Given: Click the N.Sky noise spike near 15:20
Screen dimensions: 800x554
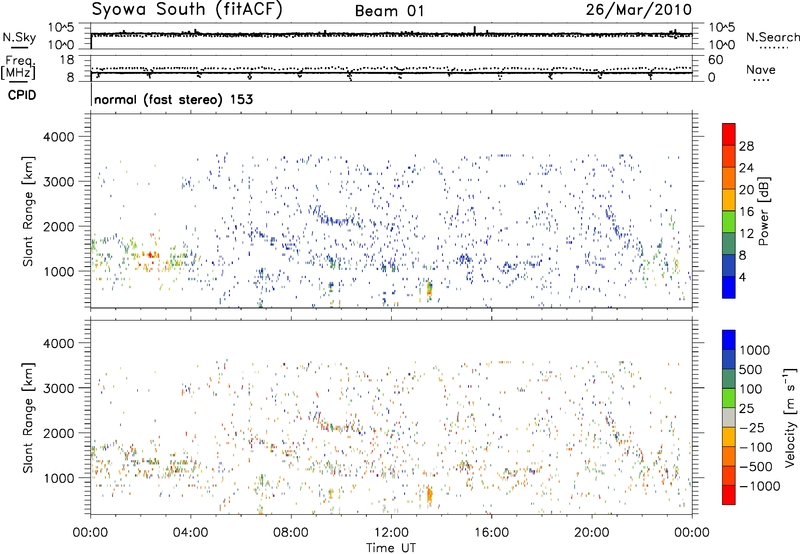Looking at the screenshot, I should [475, 30].
